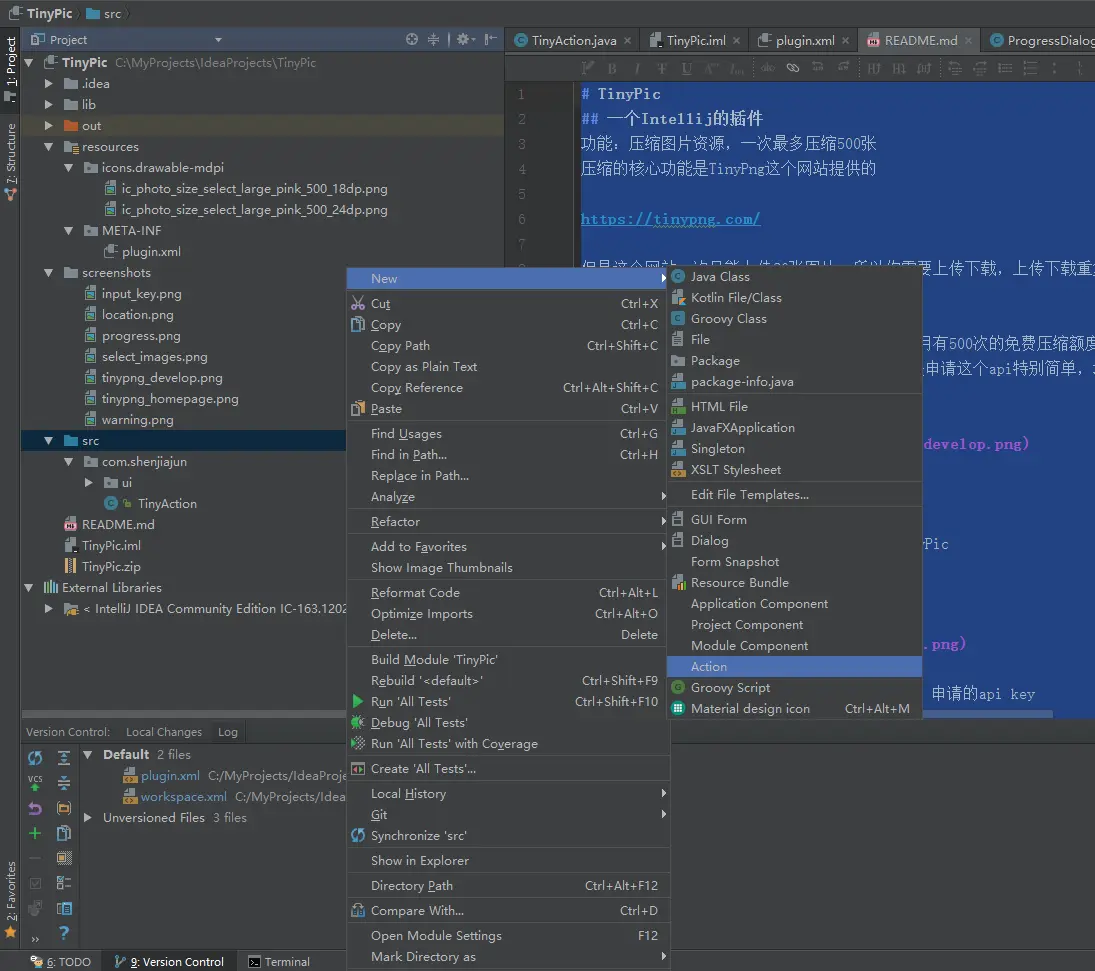The image size is (1095, 971).
Task: Toggle the 6: TODO tool window button
Action: click(x=60, y=962)
